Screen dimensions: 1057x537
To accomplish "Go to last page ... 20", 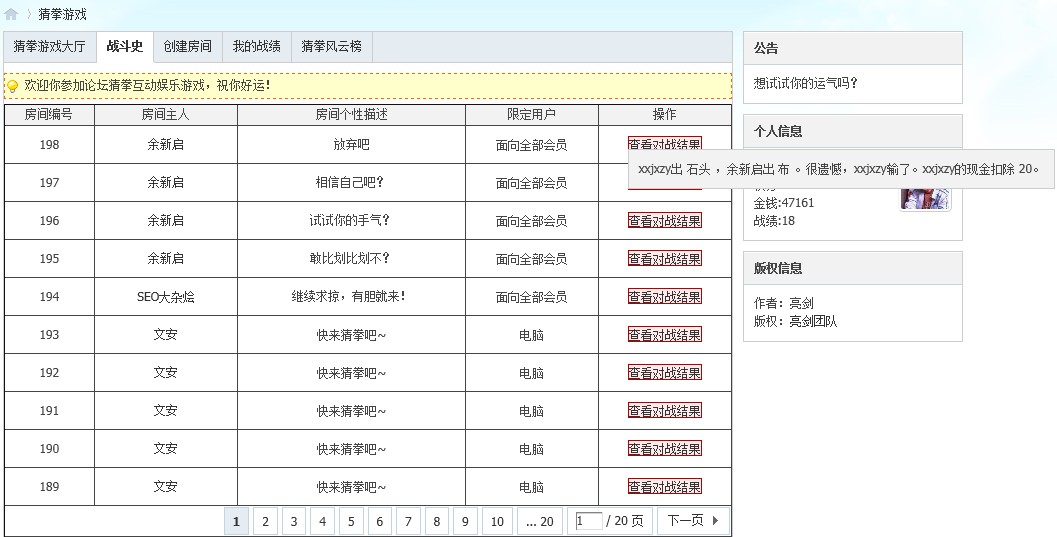I will click(x=539, y=521).
